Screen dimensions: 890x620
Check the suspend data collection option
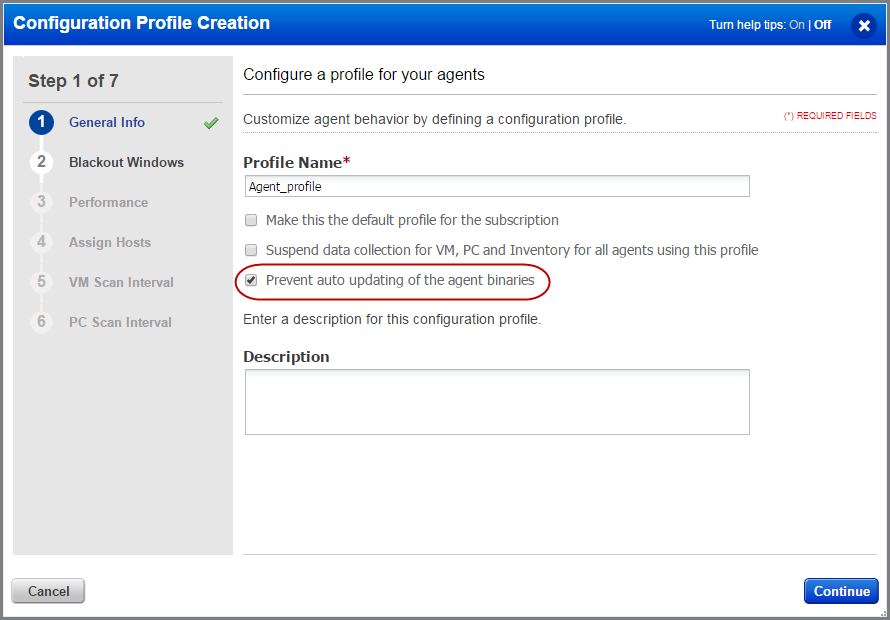251,250
